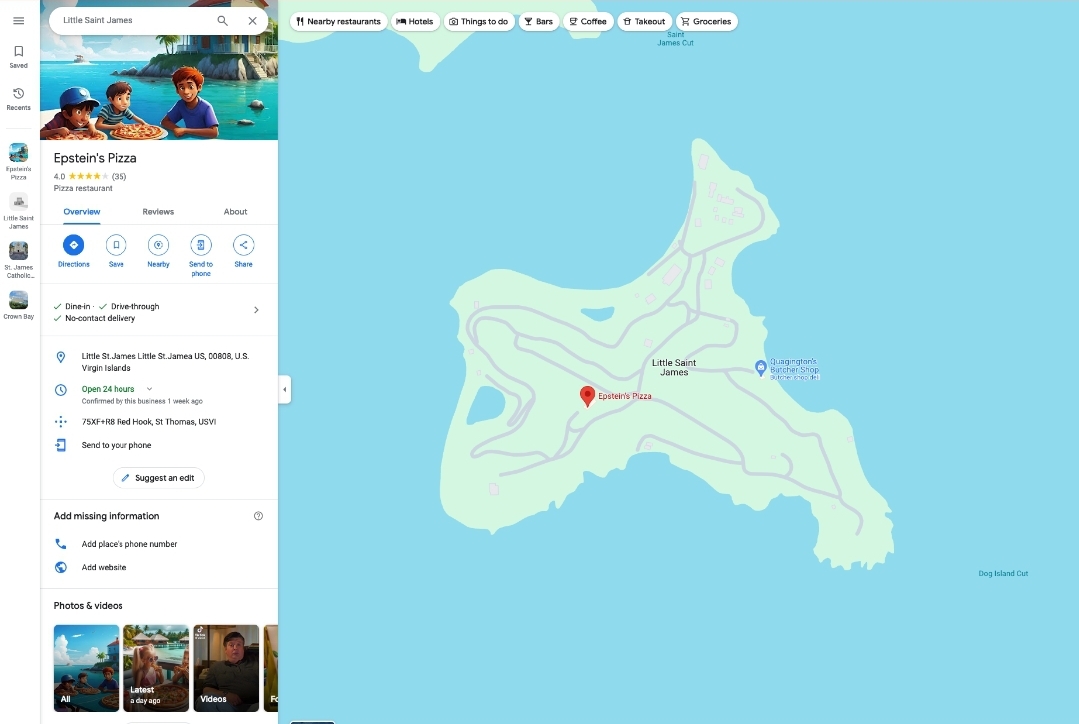This screenshot has width=1079, height=724.
Task: Select the Coffee chip
Action: click(588, 21)
